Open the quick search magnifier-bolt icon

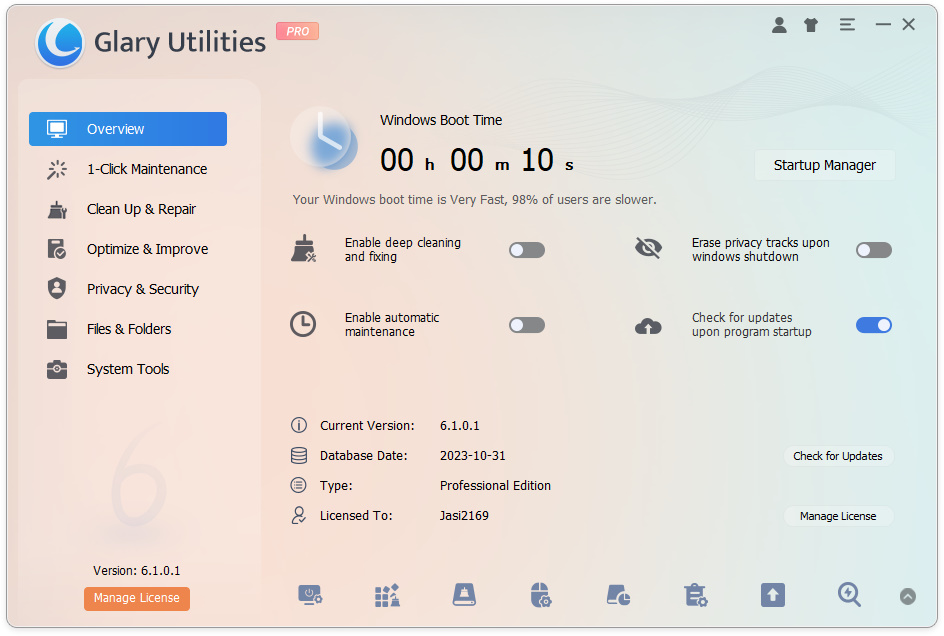849,595
